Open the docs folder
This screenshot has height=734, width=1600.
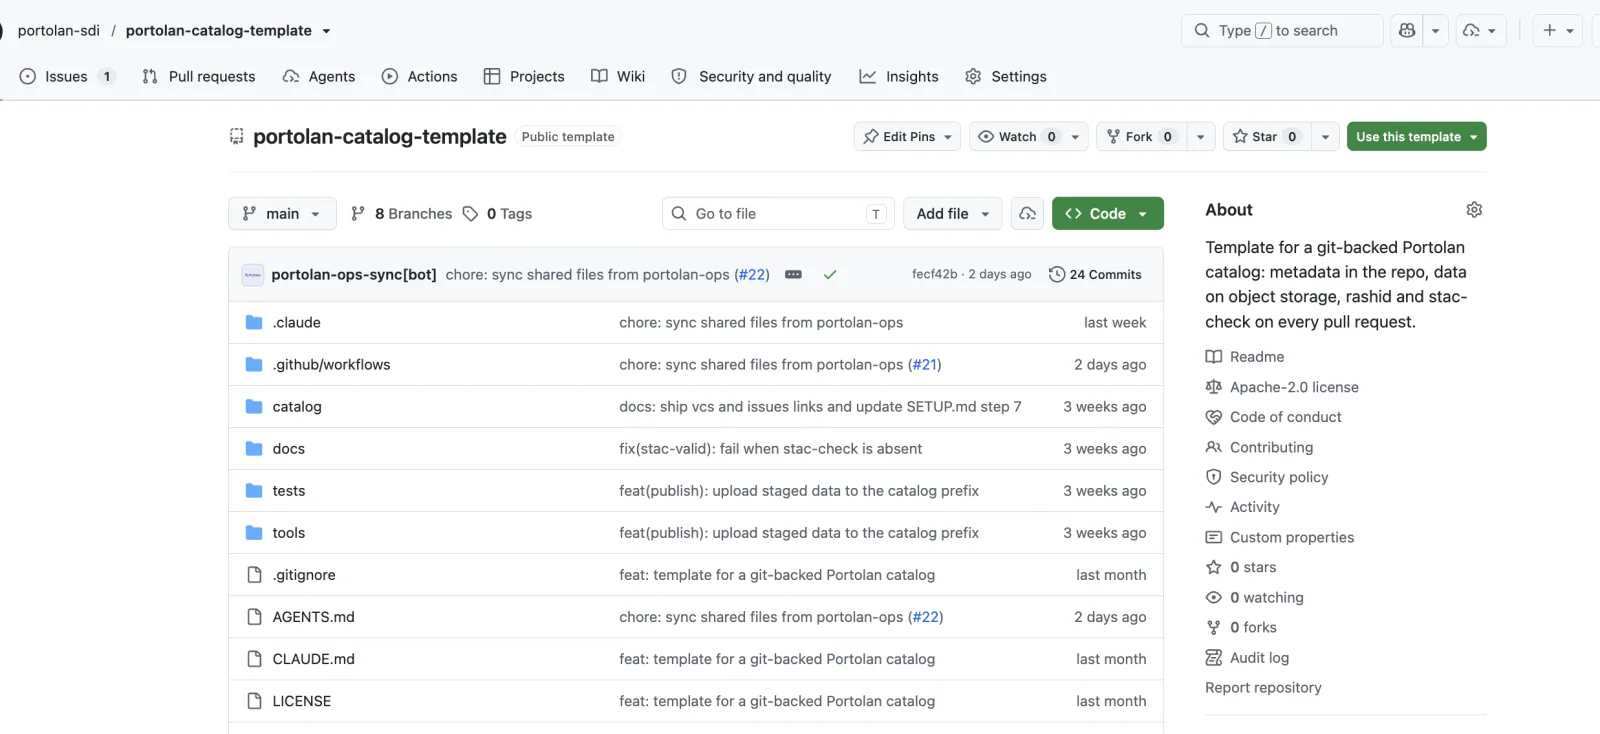[x=289, y=449]
